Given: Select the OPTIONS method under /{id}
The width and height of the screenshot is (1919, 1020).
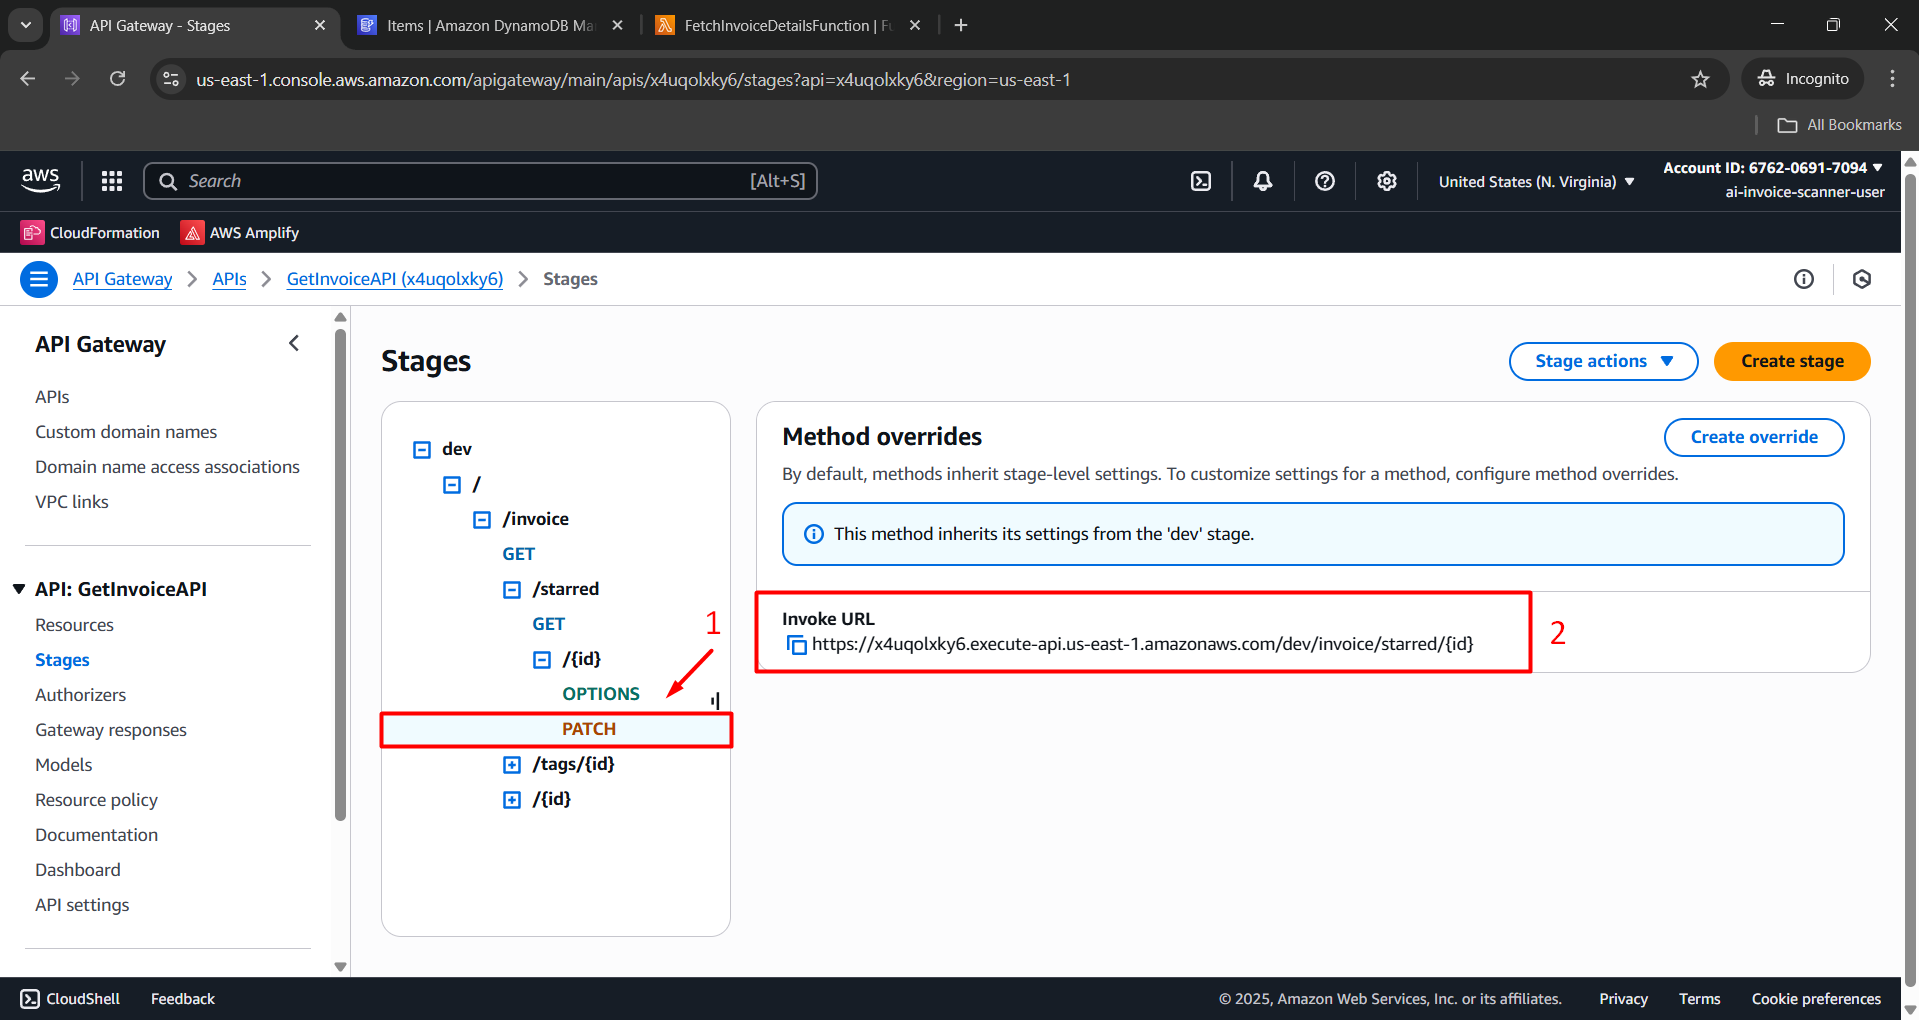Looking at the screenshot, I should pyautogui.click(x=600, y=694).
